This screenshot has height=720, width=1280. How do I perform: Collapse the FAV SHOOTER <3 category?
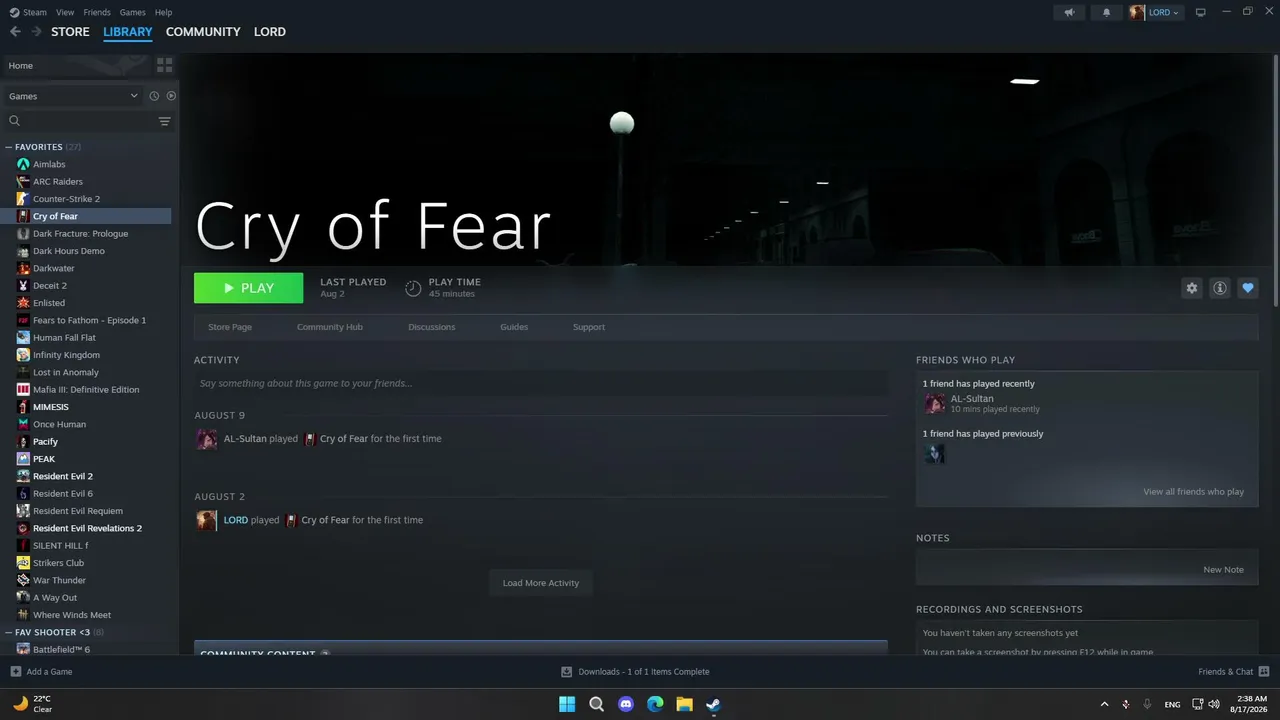point(9,632)
